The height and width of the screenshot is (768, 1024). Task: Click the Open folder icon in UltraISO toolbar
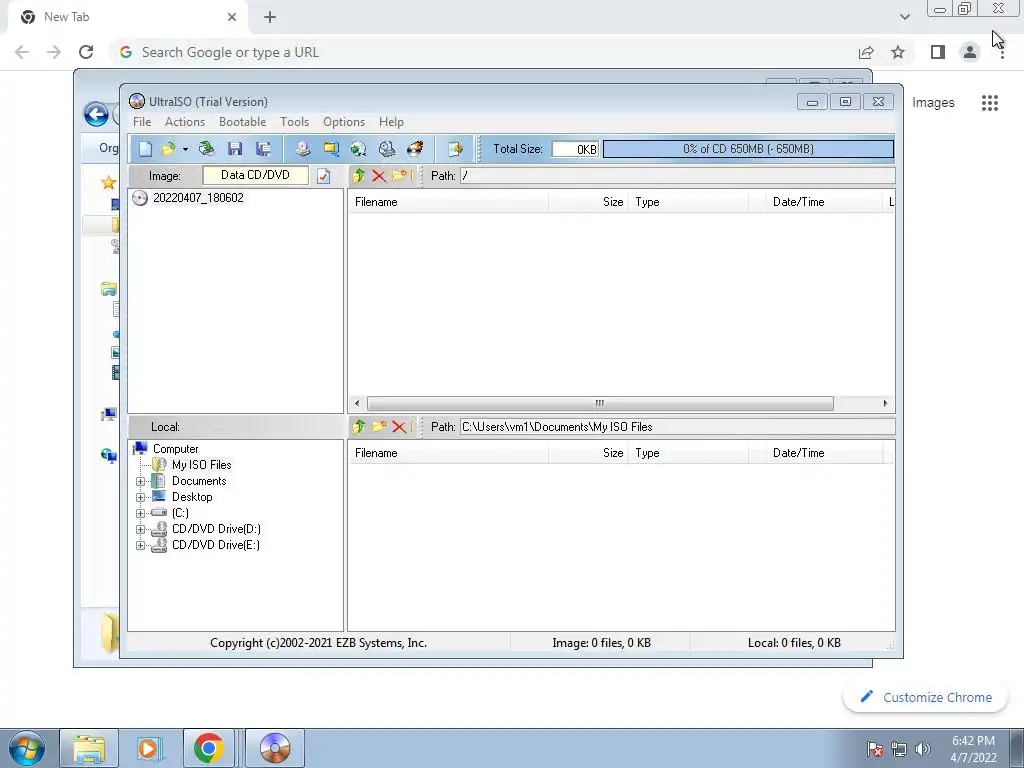click(x=168, y=149)
